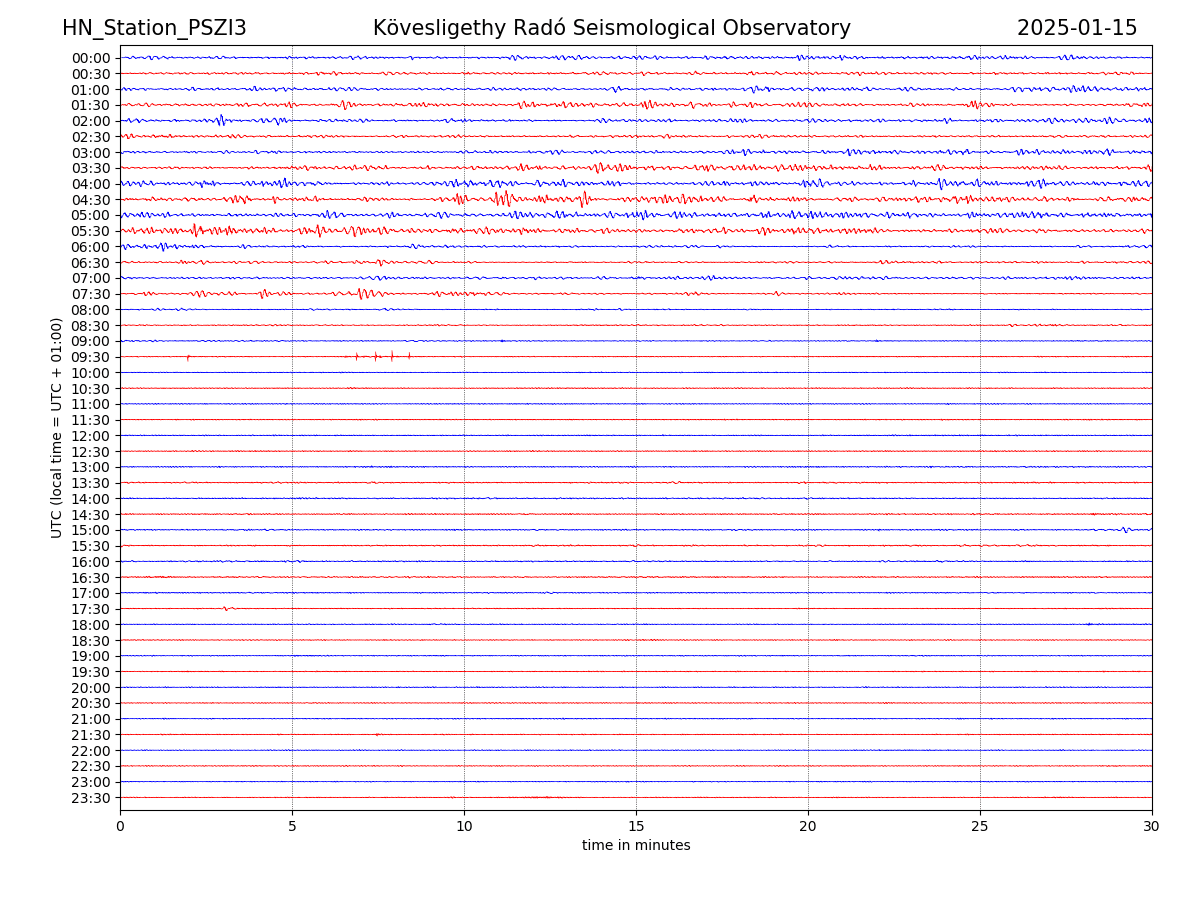Select the 23:30 row label
Screen dimensions: 1200x900
(91, 798)
